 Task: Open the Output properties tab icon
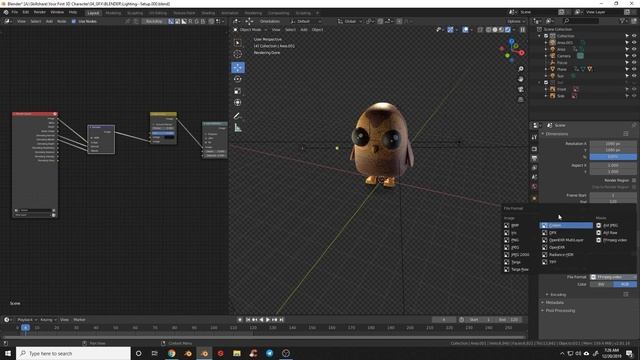coord(534,158)
